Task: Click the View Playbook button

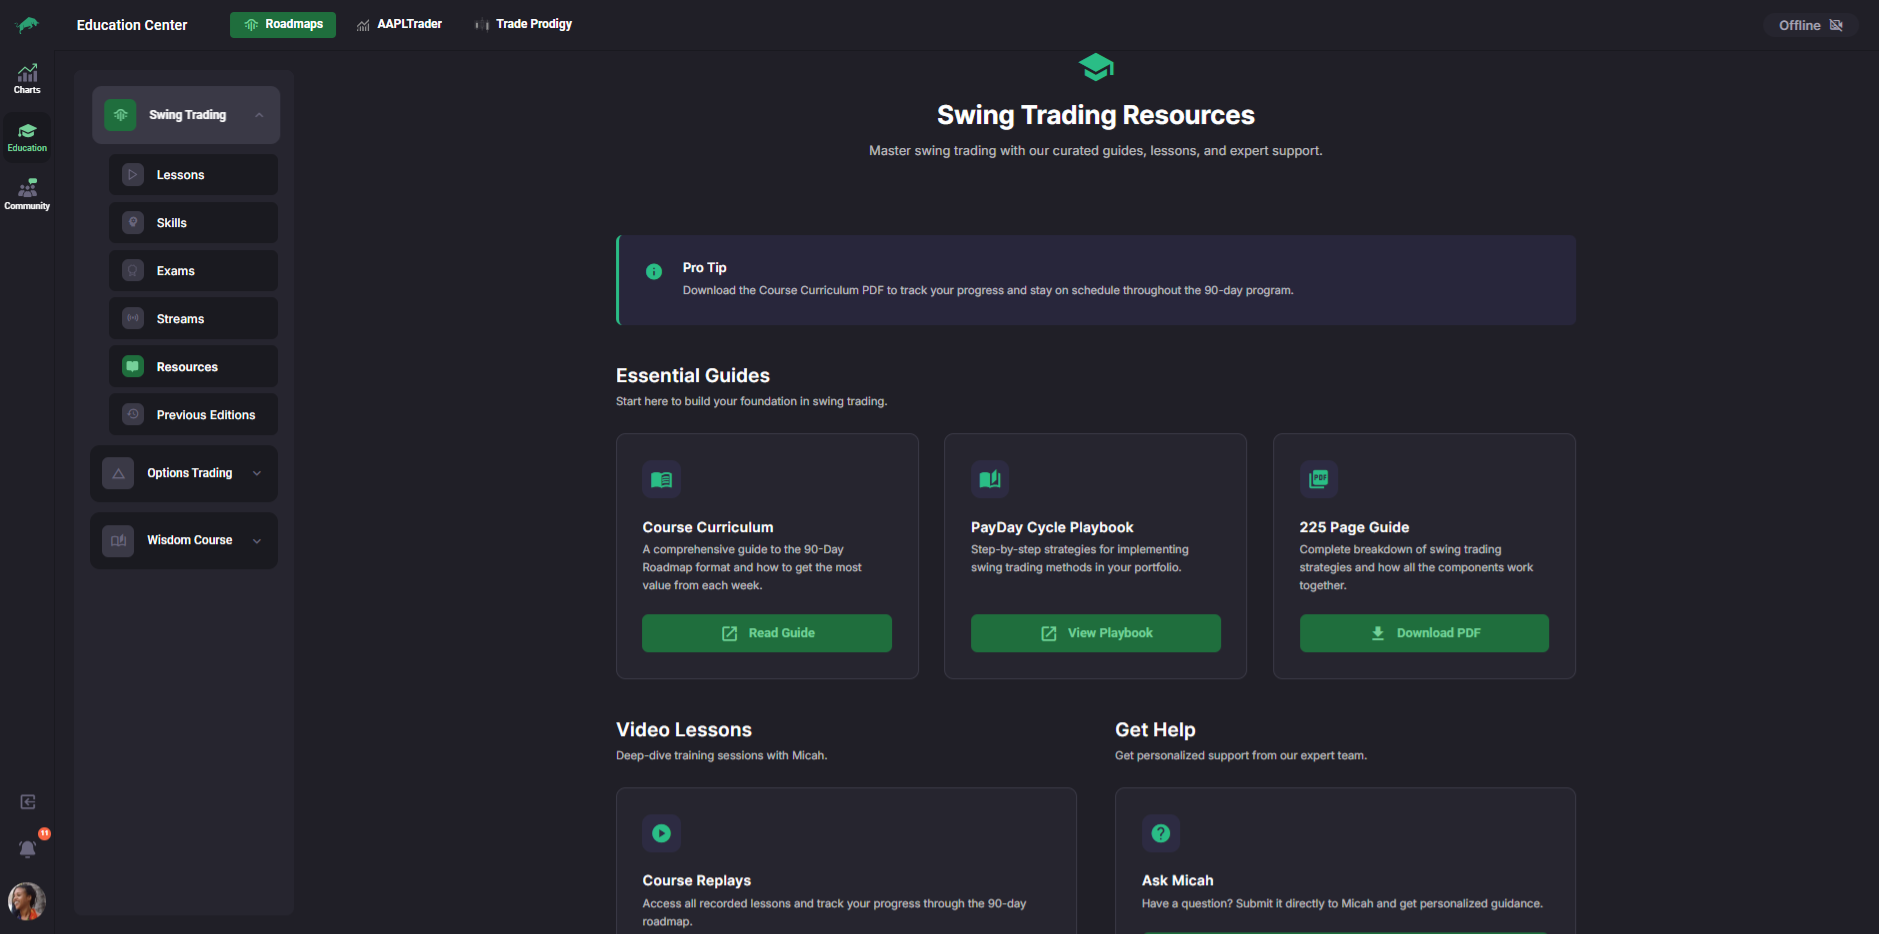Action: click(1095, 633)
